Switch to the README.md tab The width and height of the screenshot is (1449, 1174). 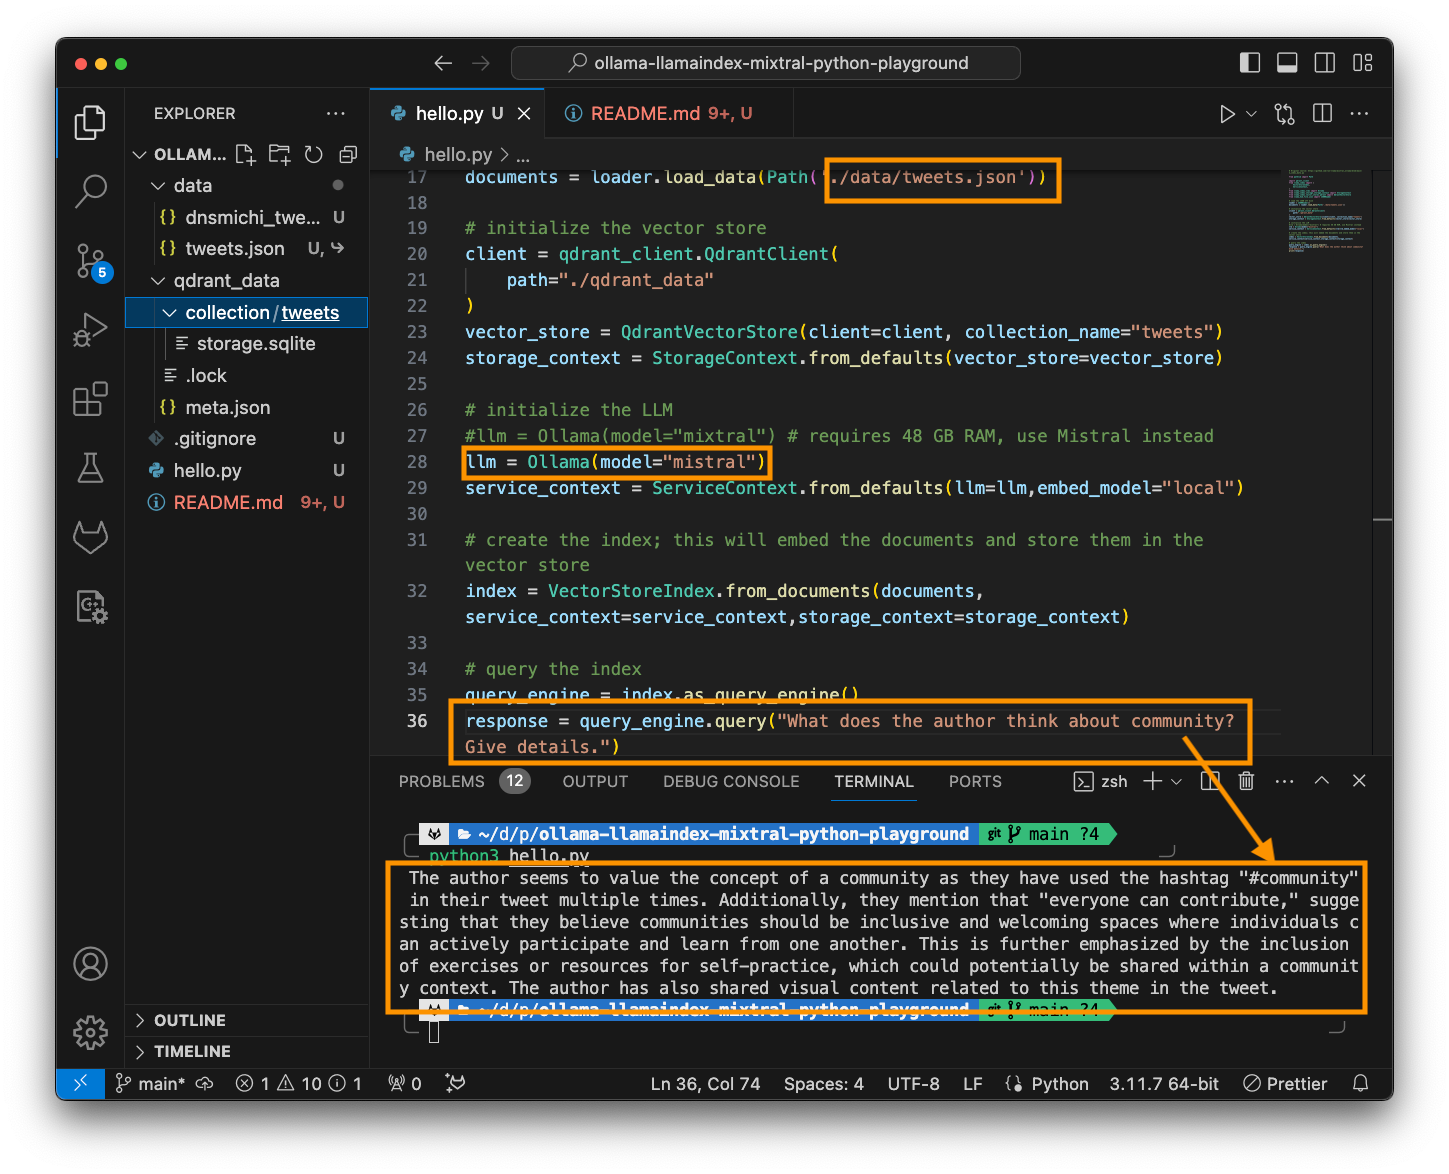[x=660, y=113]
